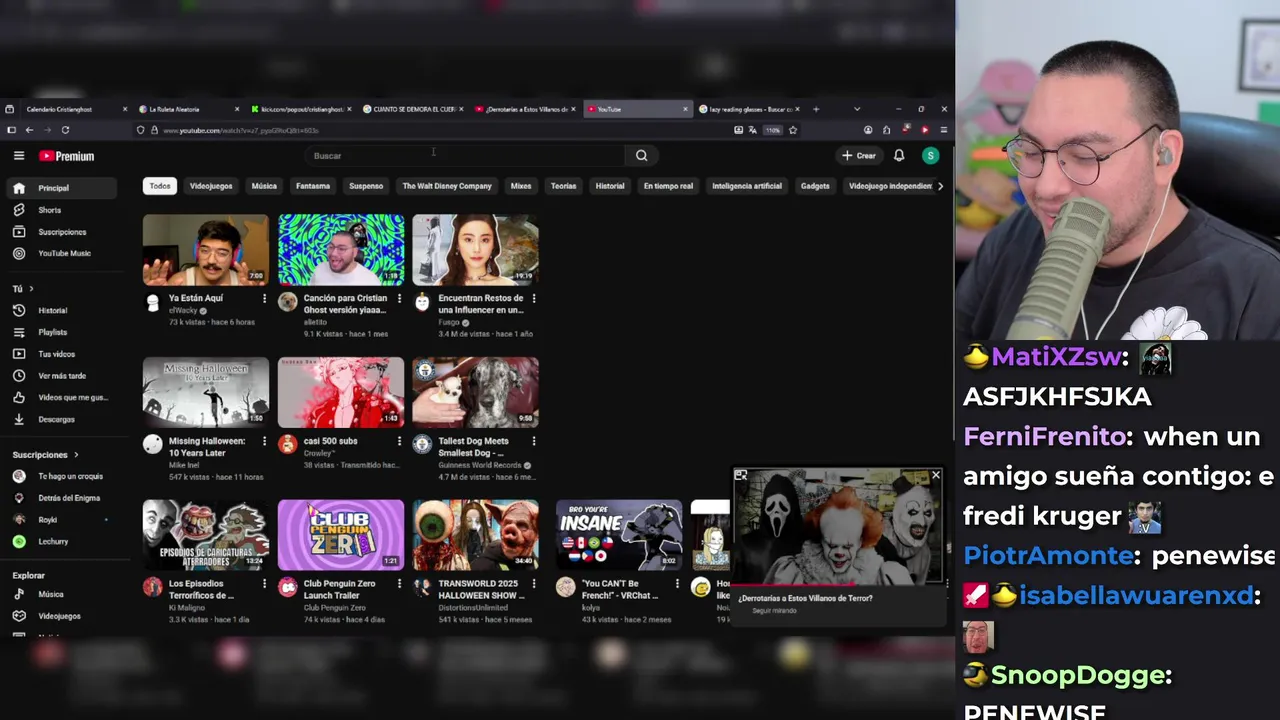Select The Walt Disney Company chip
Screen dimensions: 1280x720
pyautogui.click(x=447, y=186)
